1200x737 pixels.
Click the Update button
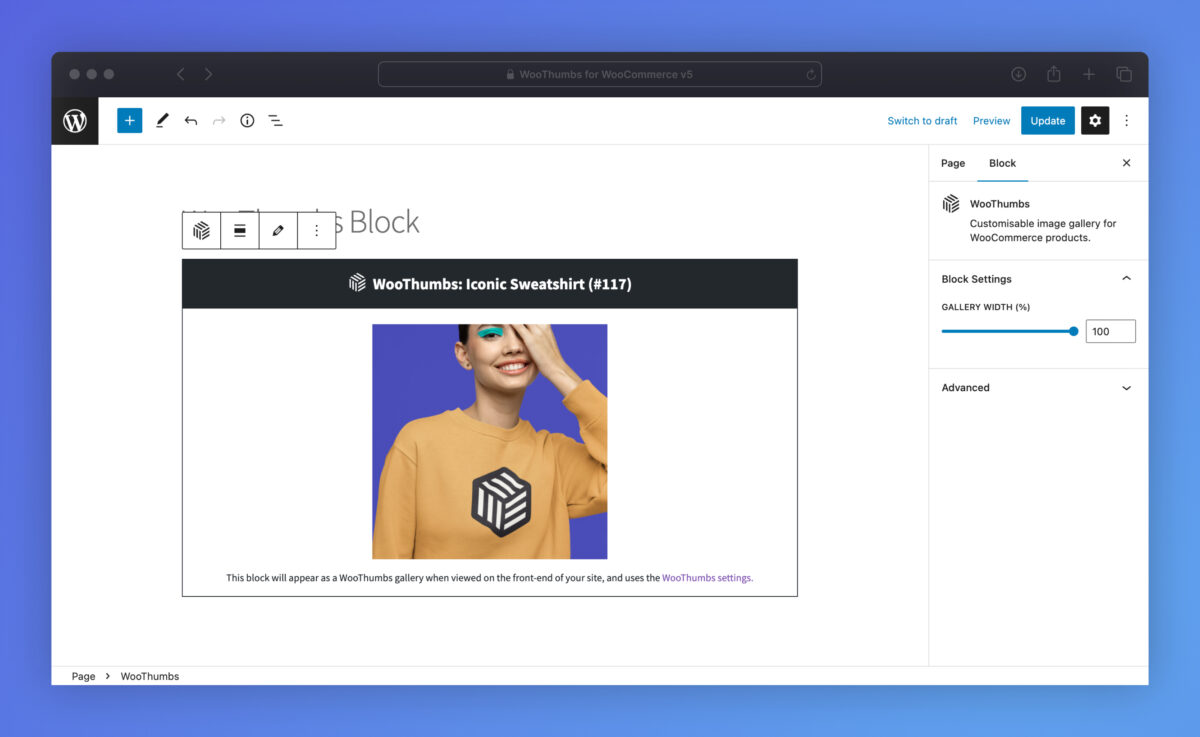pos(1047,121)
